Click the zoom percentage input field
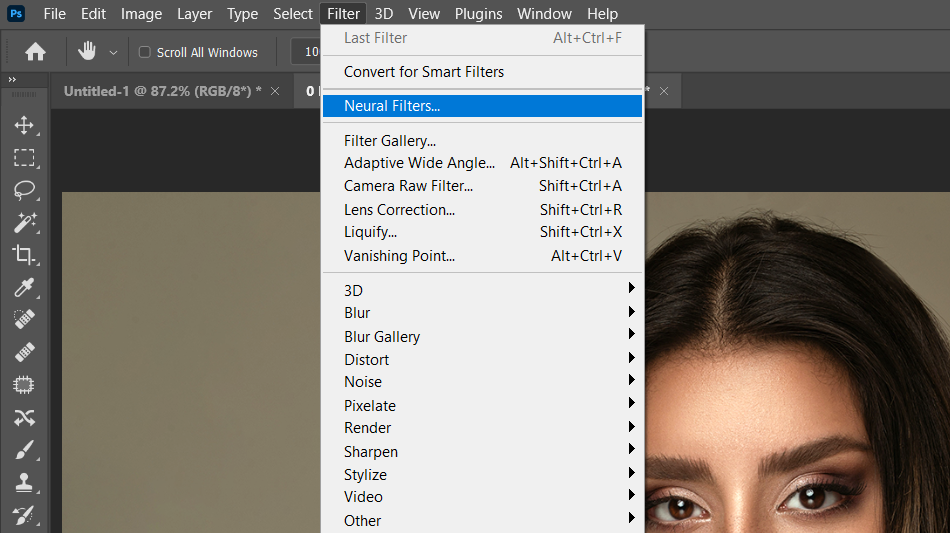Image resolution: width=950 pixels, height=533 pixels. point(306,52)
